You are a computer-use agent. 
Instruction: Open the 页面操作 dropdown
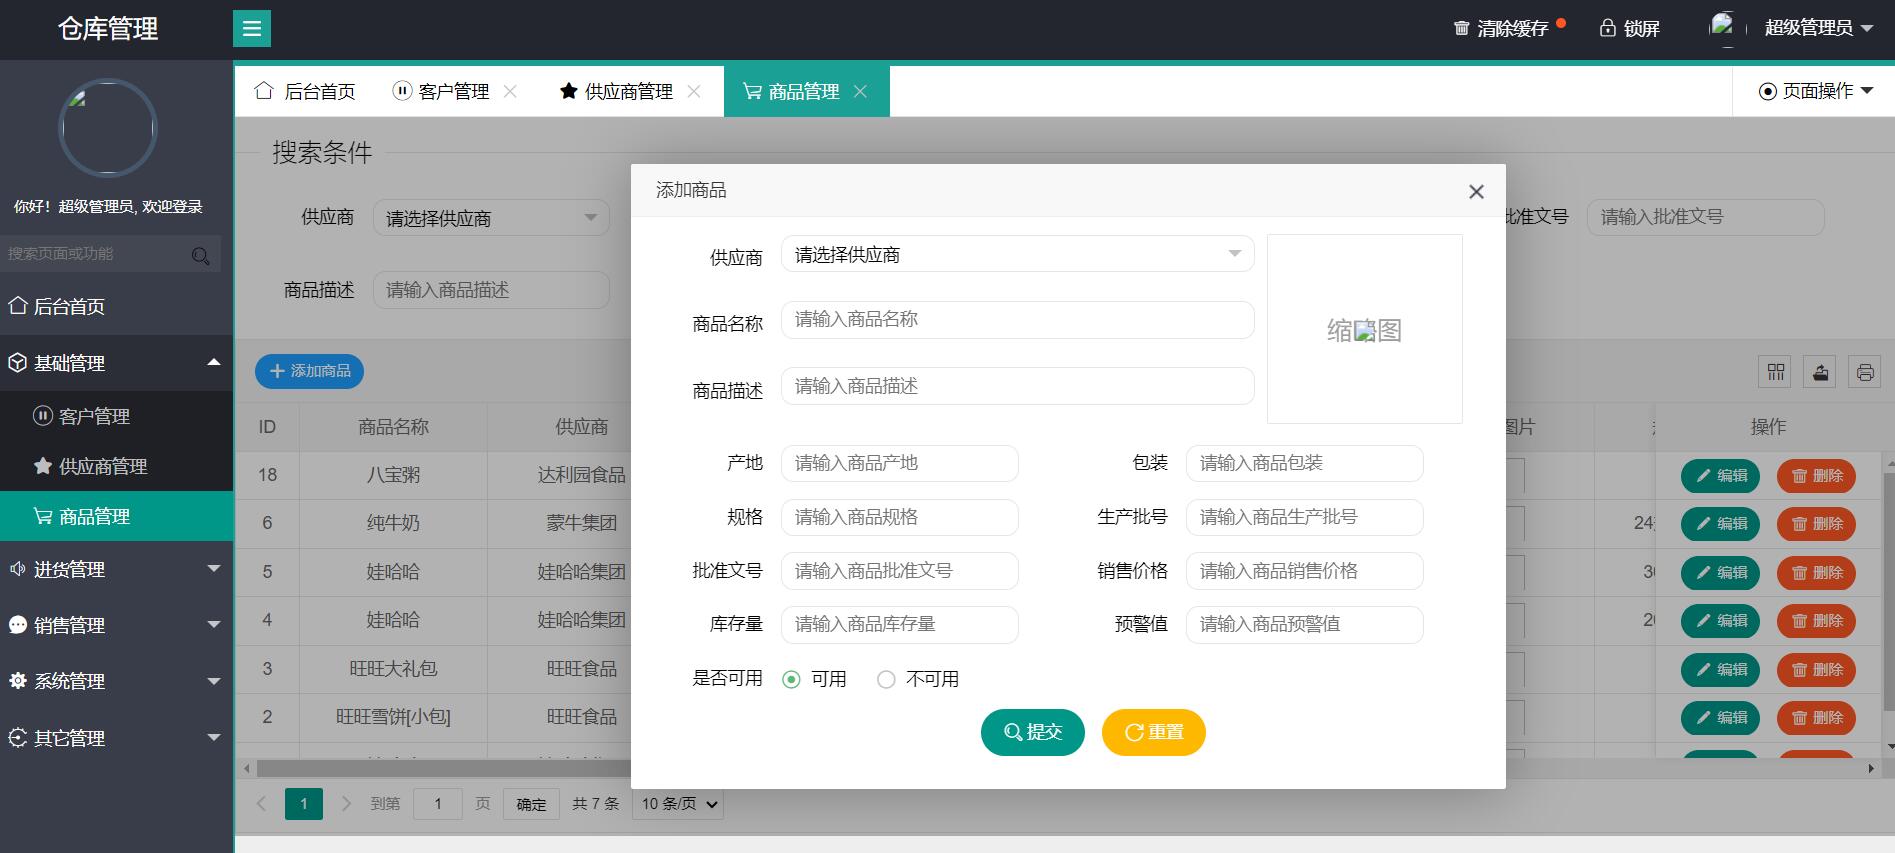pos(1815,91)
